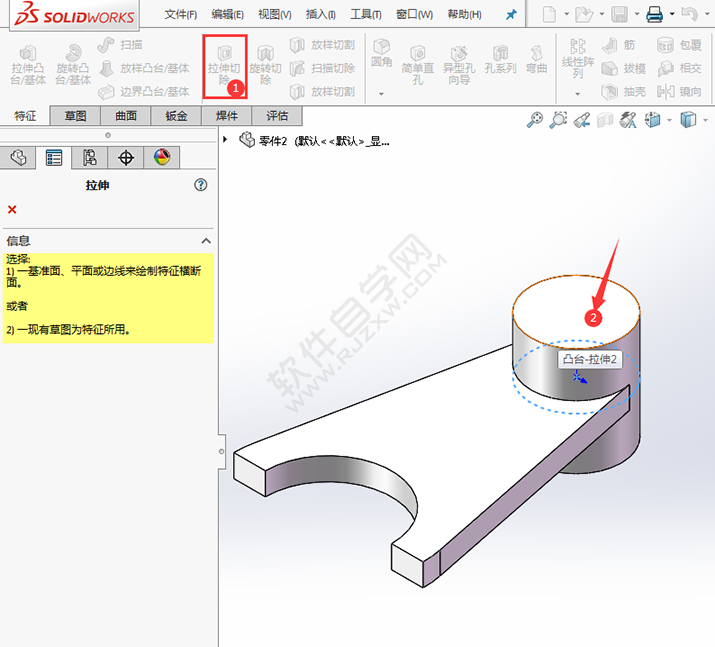Choose the Shell (抽壳) feature
Image resolution: width=715 pixels, height=647 pixels.
tap(623, 92)
